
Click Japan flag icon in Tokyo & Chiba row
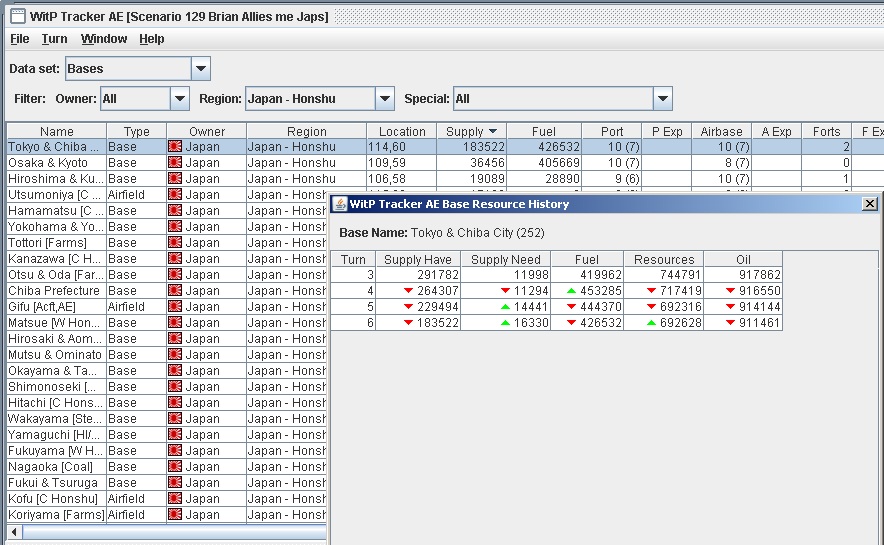[x=175, y=147]
